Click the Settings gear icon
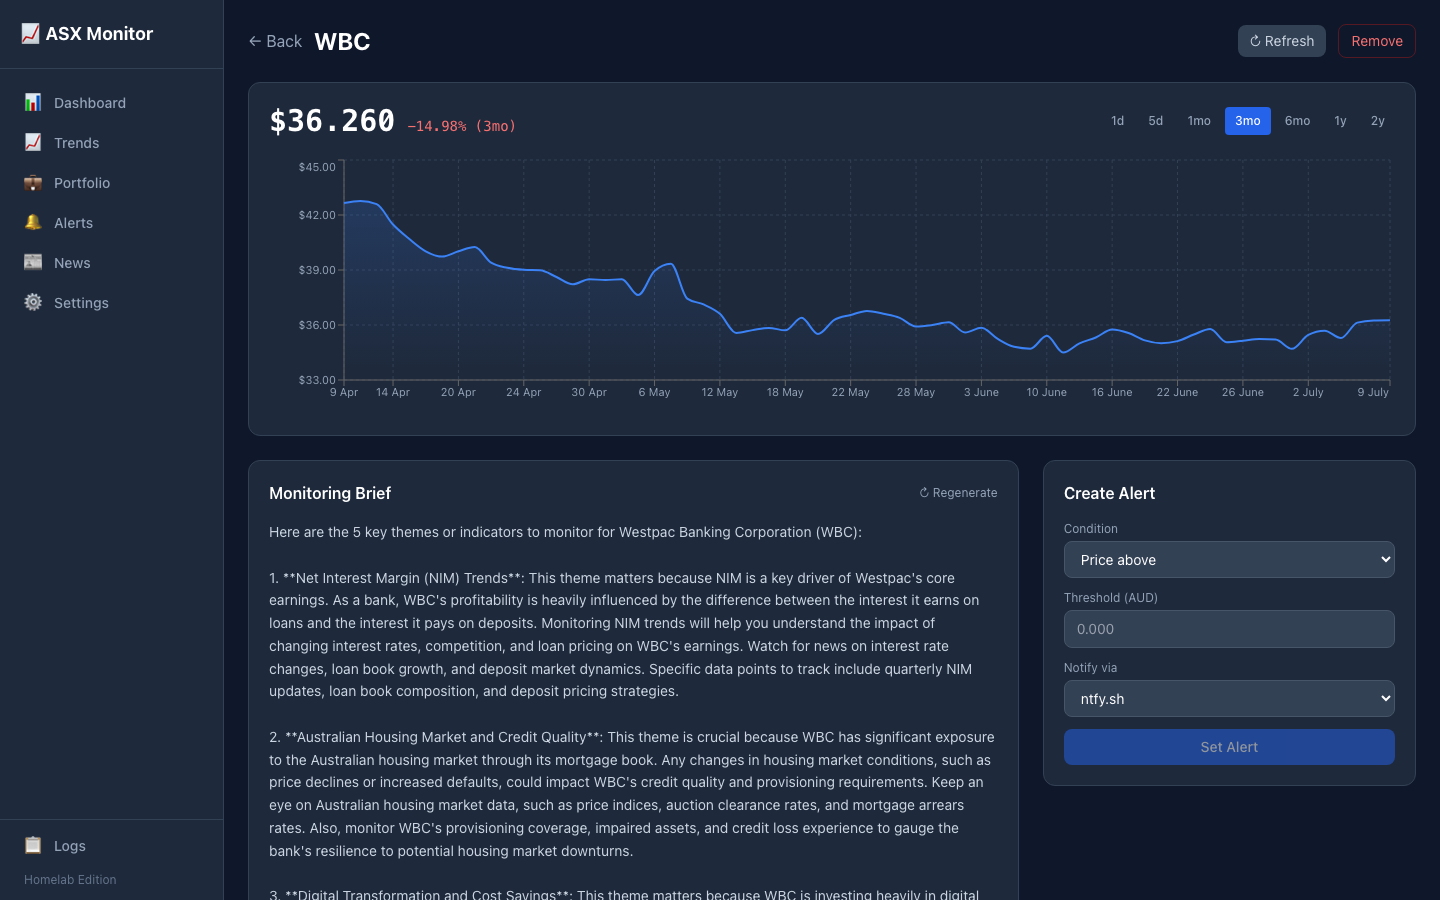This screenshot has height=900, width=1440. [33, 302]
